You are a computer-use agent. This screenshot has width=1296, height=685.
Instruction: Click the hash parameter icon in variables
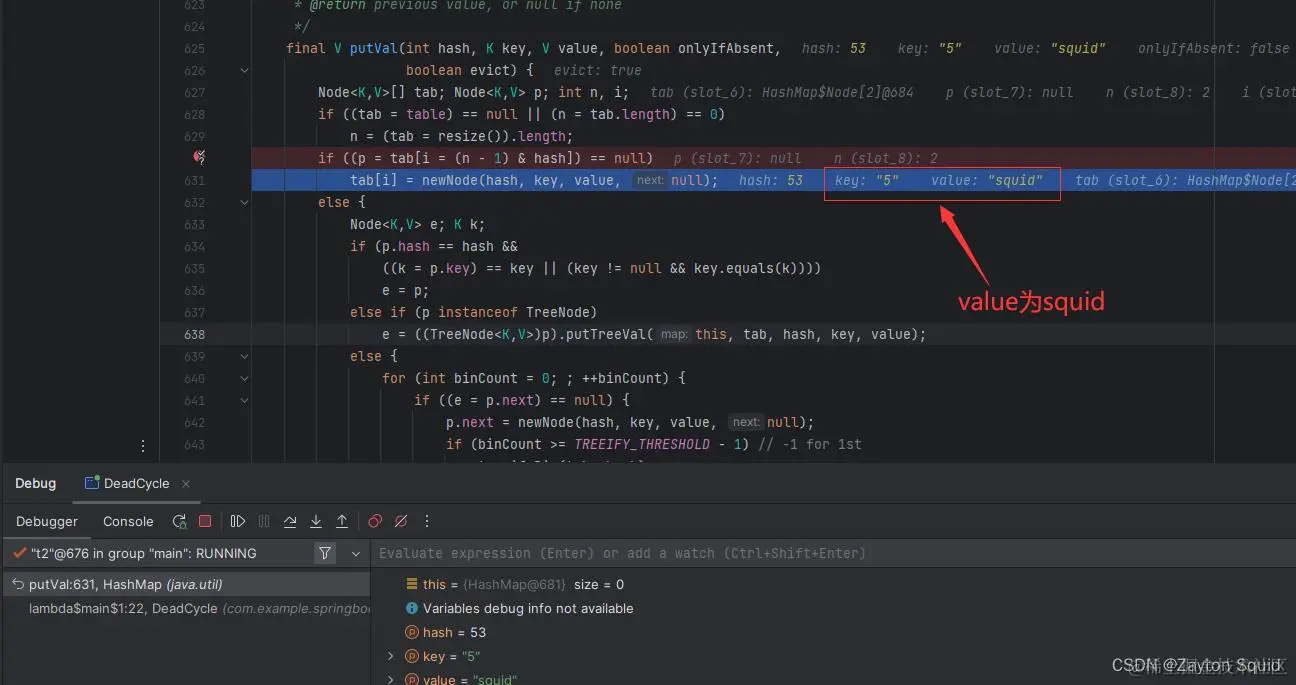(411, 632)
